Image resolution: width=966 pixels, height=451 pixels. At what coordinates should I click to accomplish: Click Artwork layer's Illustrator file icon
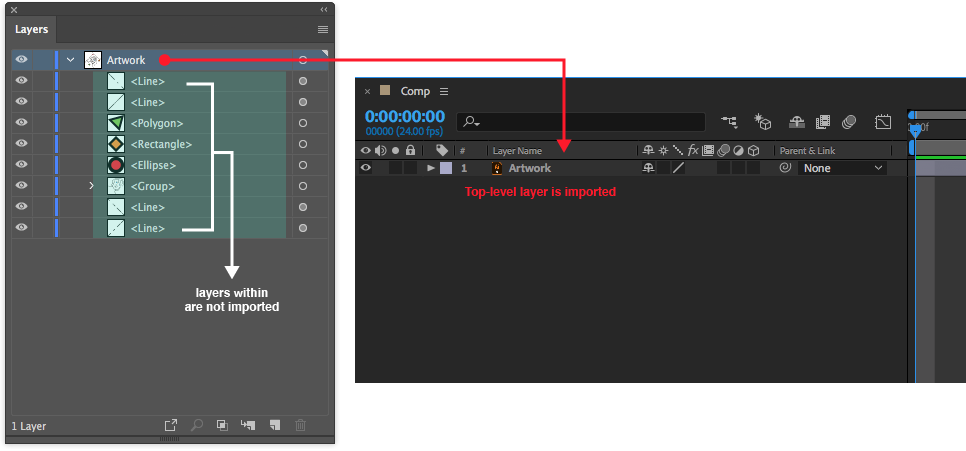pyautogui.click(x=497, y=168)
